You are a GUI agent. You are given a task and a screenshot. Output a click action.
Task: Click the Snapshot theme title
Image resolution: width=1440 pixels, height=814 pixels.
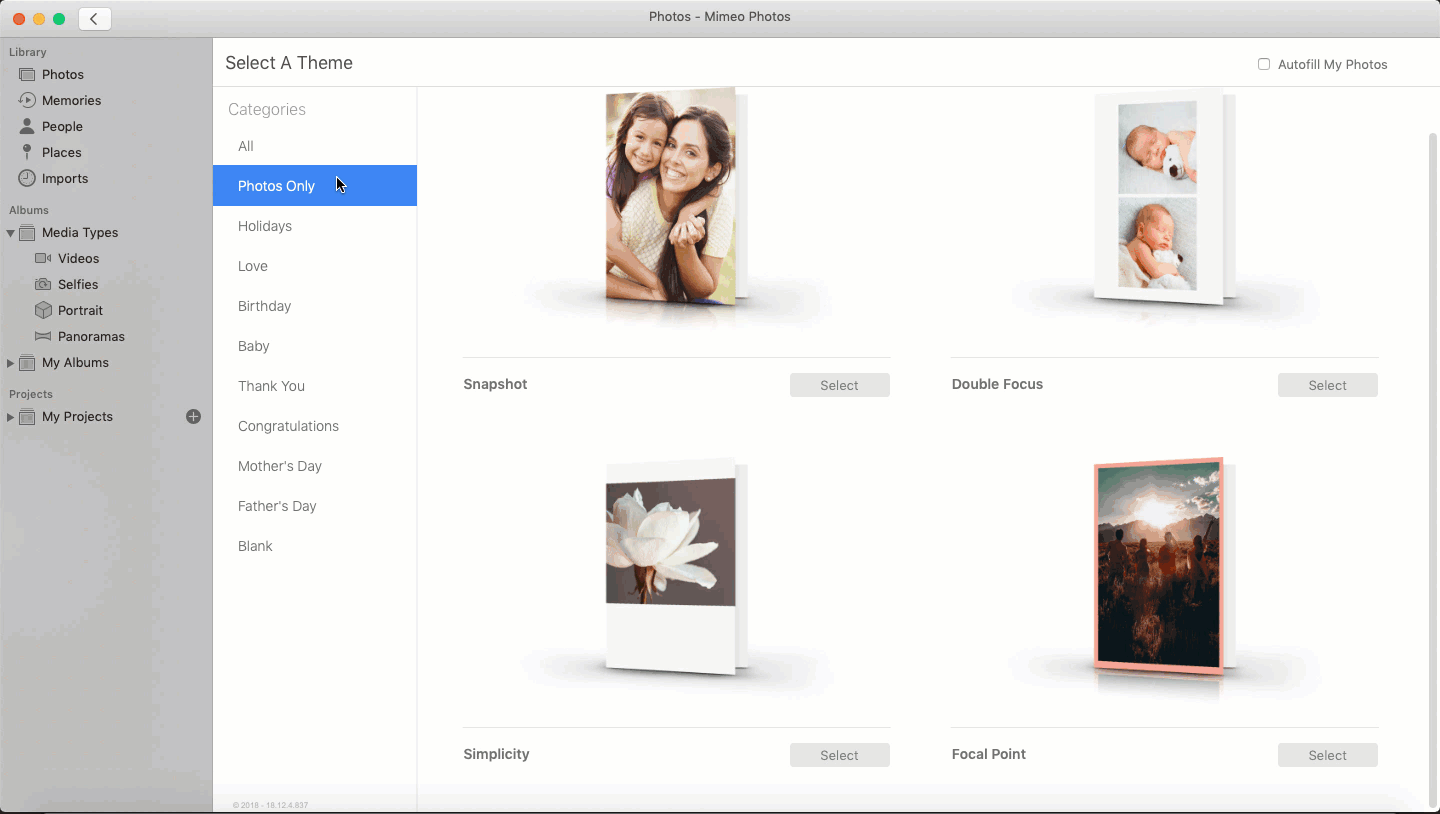495,384
